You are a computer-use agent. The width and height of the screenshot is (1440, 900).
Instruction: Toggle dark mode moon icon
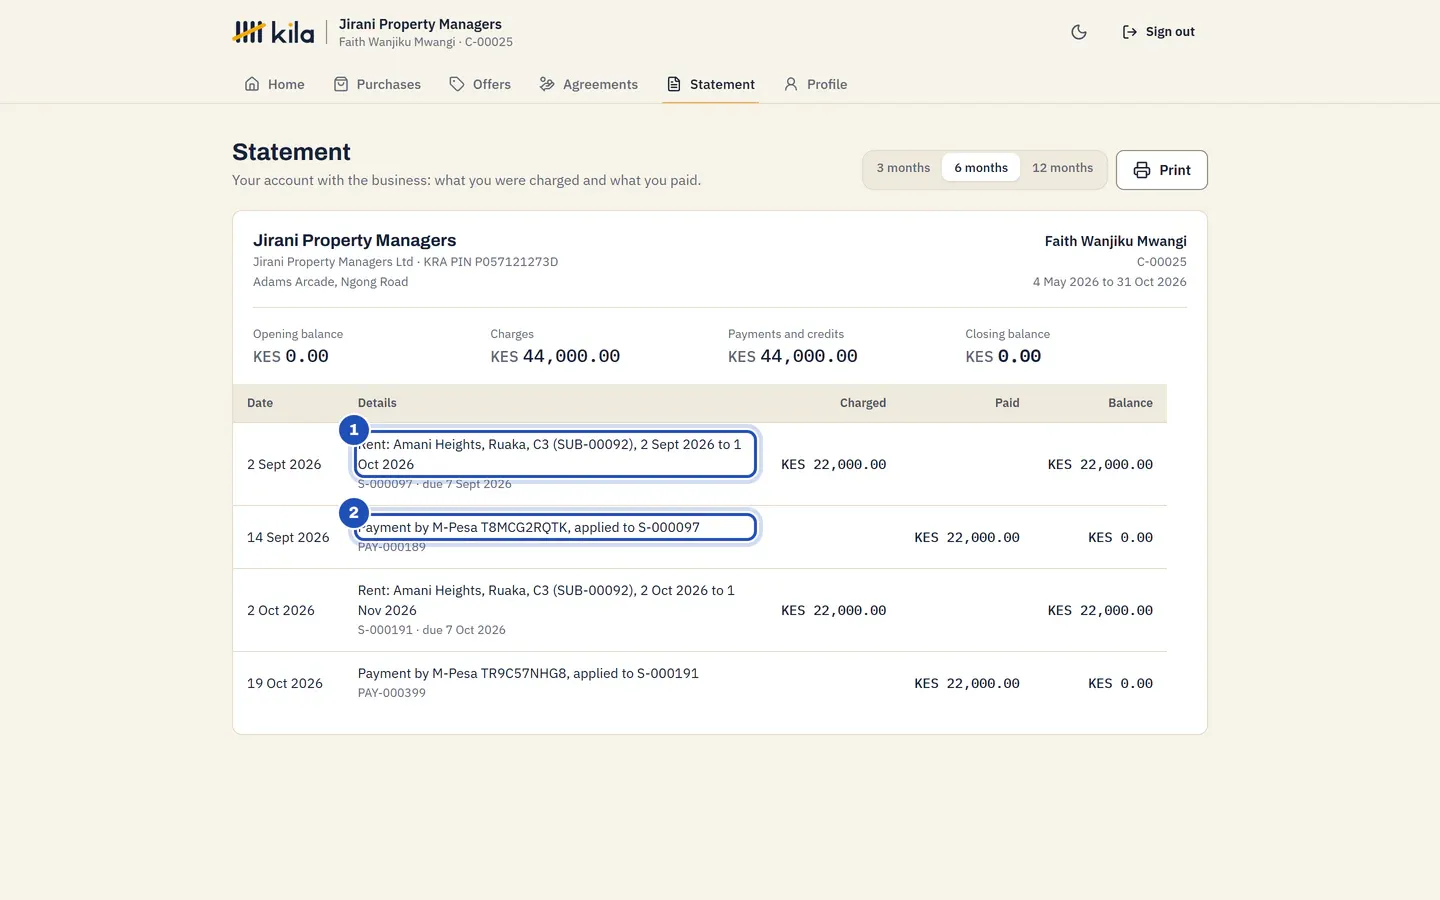coord(1079,32)
